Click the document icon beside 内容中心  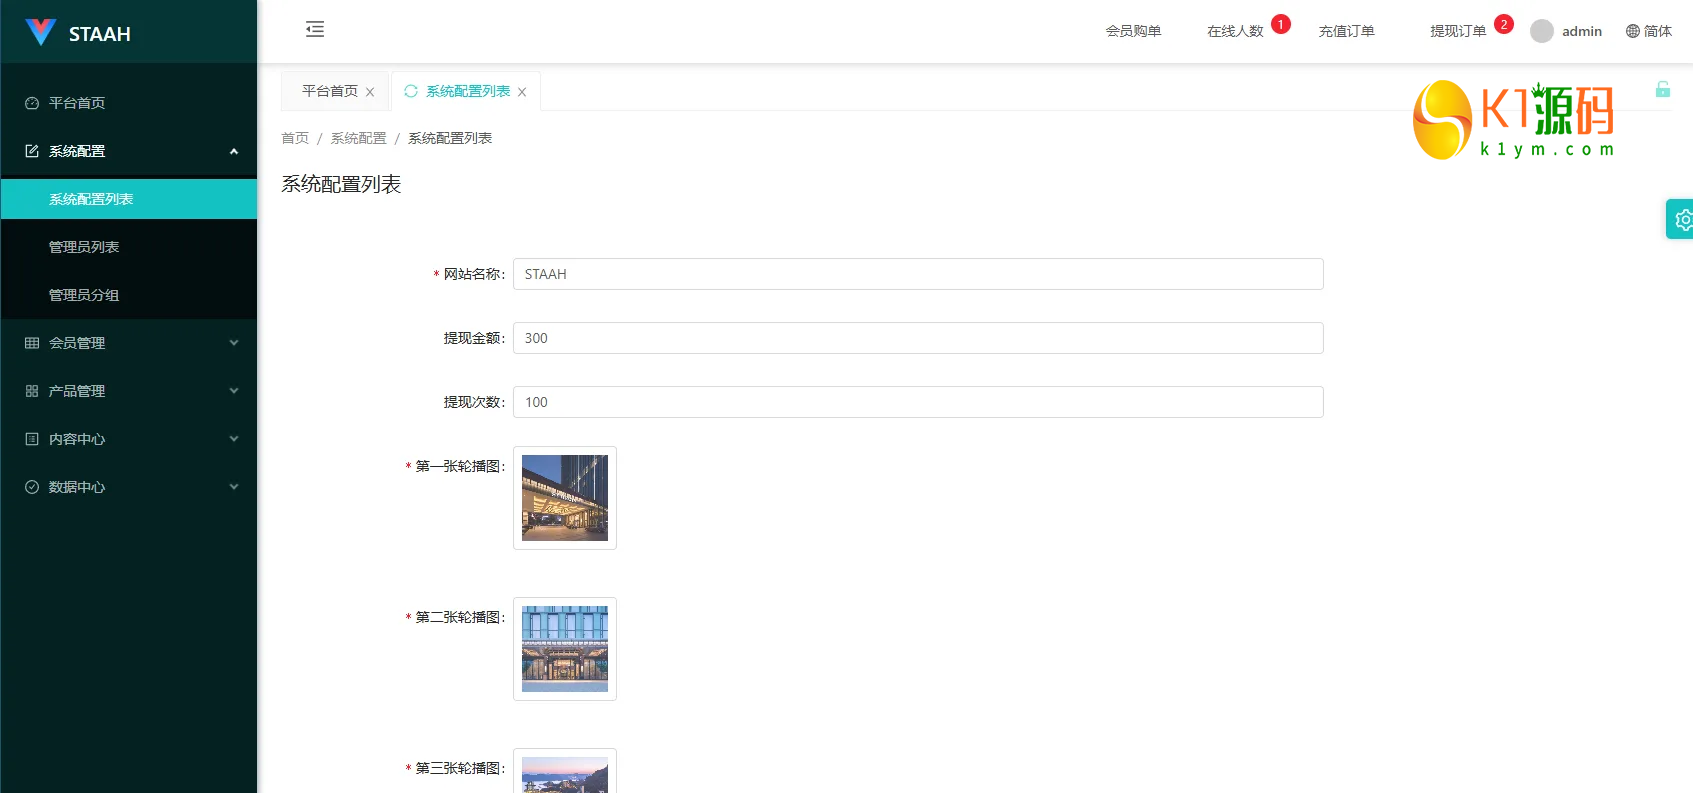(32, 439)
